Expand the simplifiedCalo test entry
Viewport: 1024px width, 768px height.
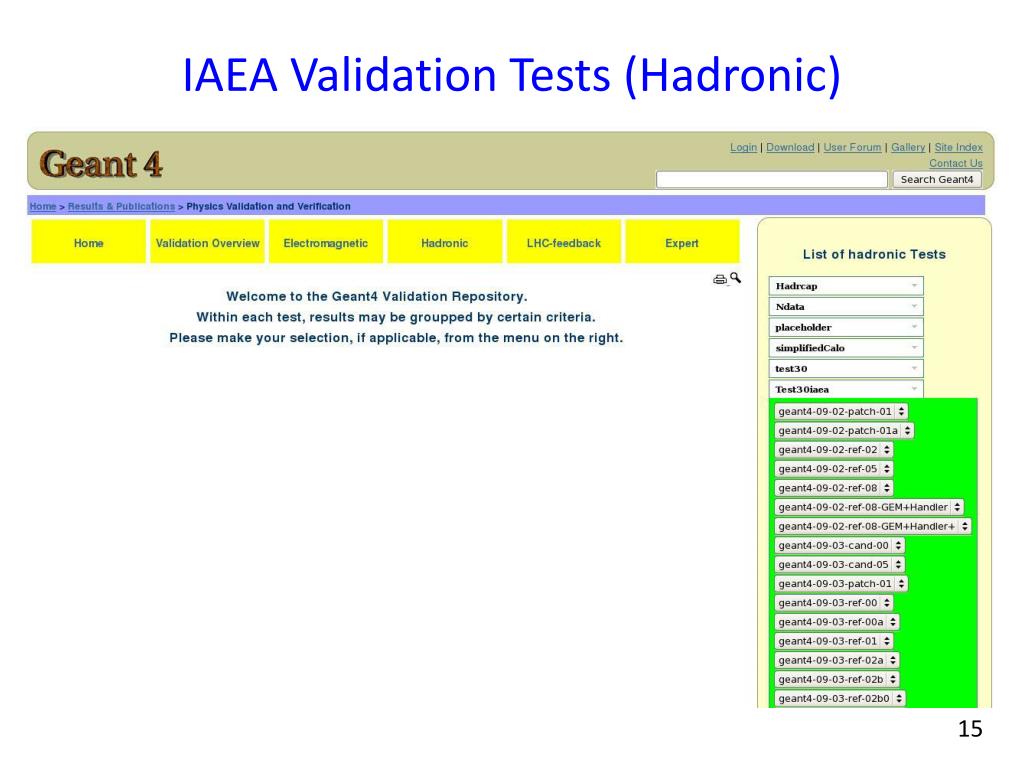click(846, 348)
